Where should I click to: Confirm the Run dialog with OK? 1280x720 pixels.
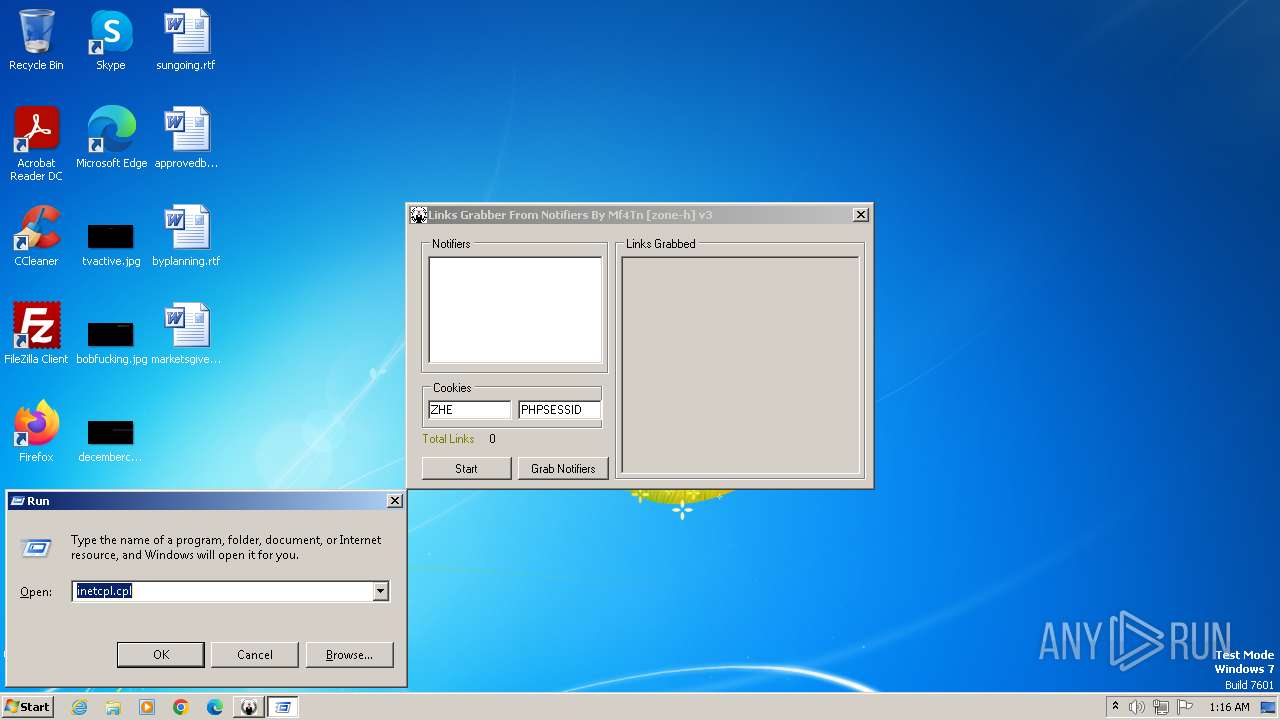tap(161, 655)
